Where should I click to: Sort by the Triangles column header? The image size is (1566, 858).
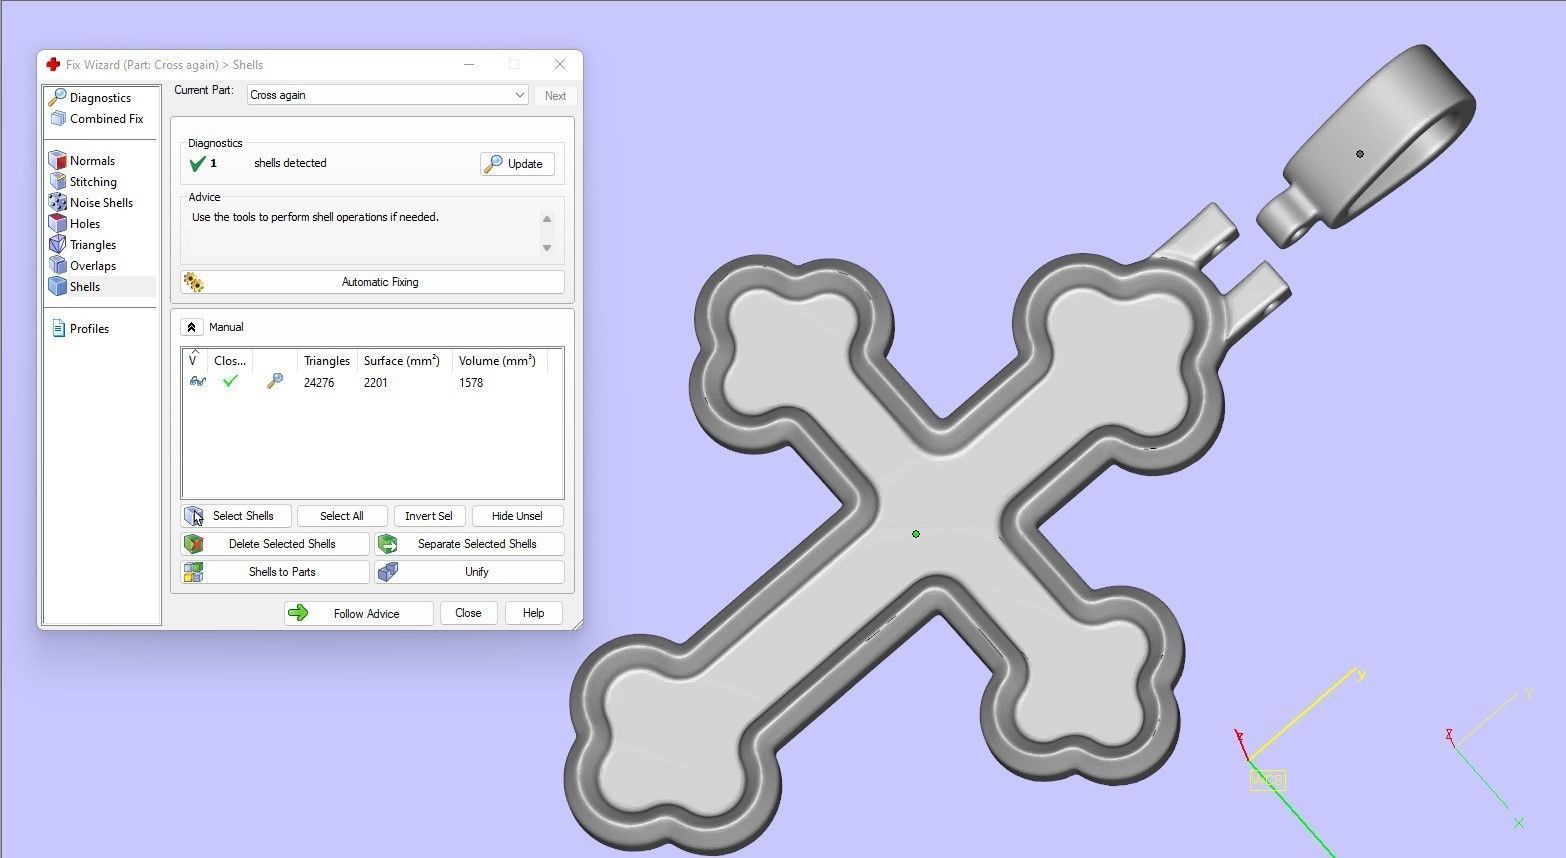327,361
